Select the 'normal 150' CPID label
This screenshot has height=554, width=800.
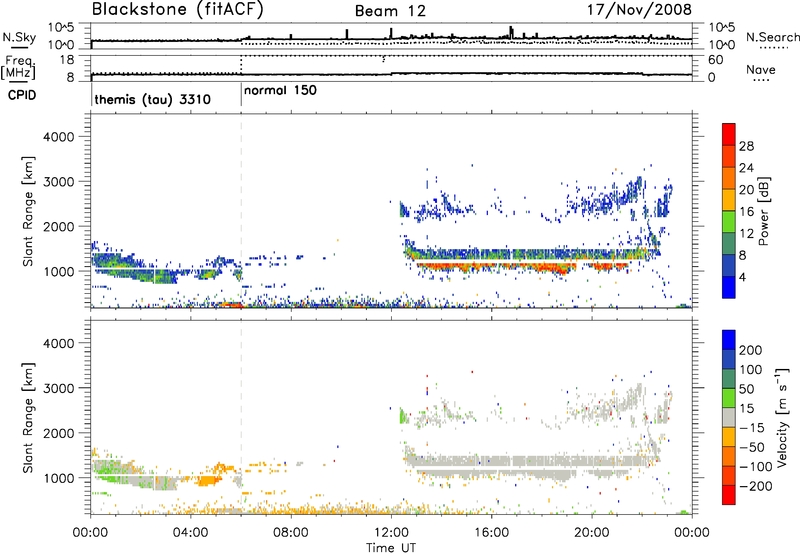280,90
